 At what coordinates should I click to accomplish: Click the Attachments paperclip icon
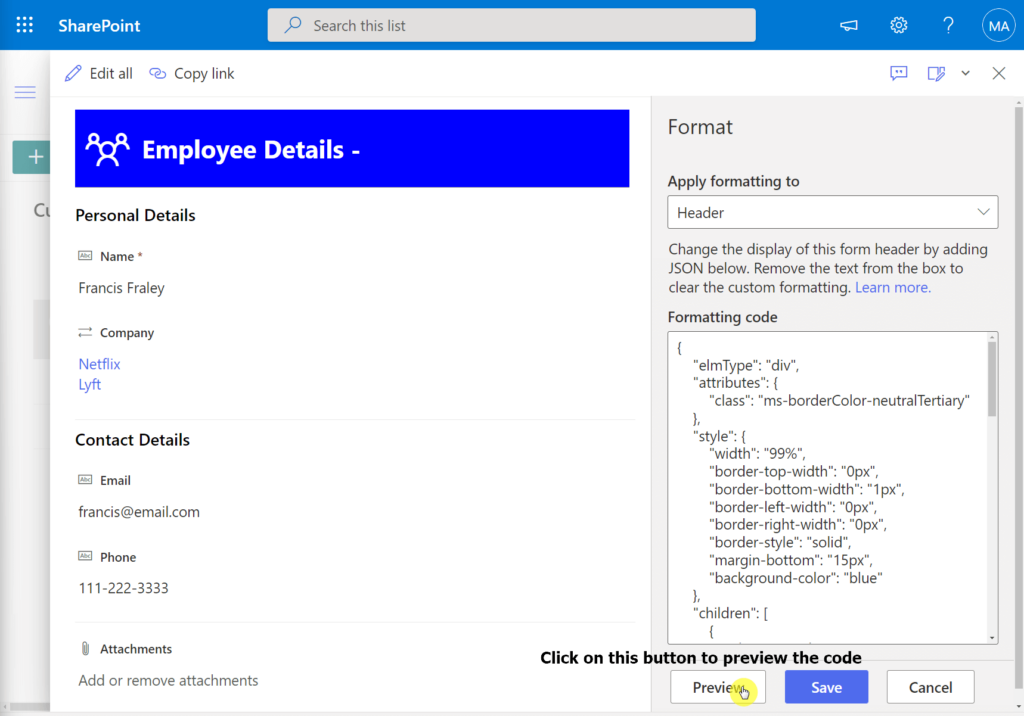[x=85, y=648]
